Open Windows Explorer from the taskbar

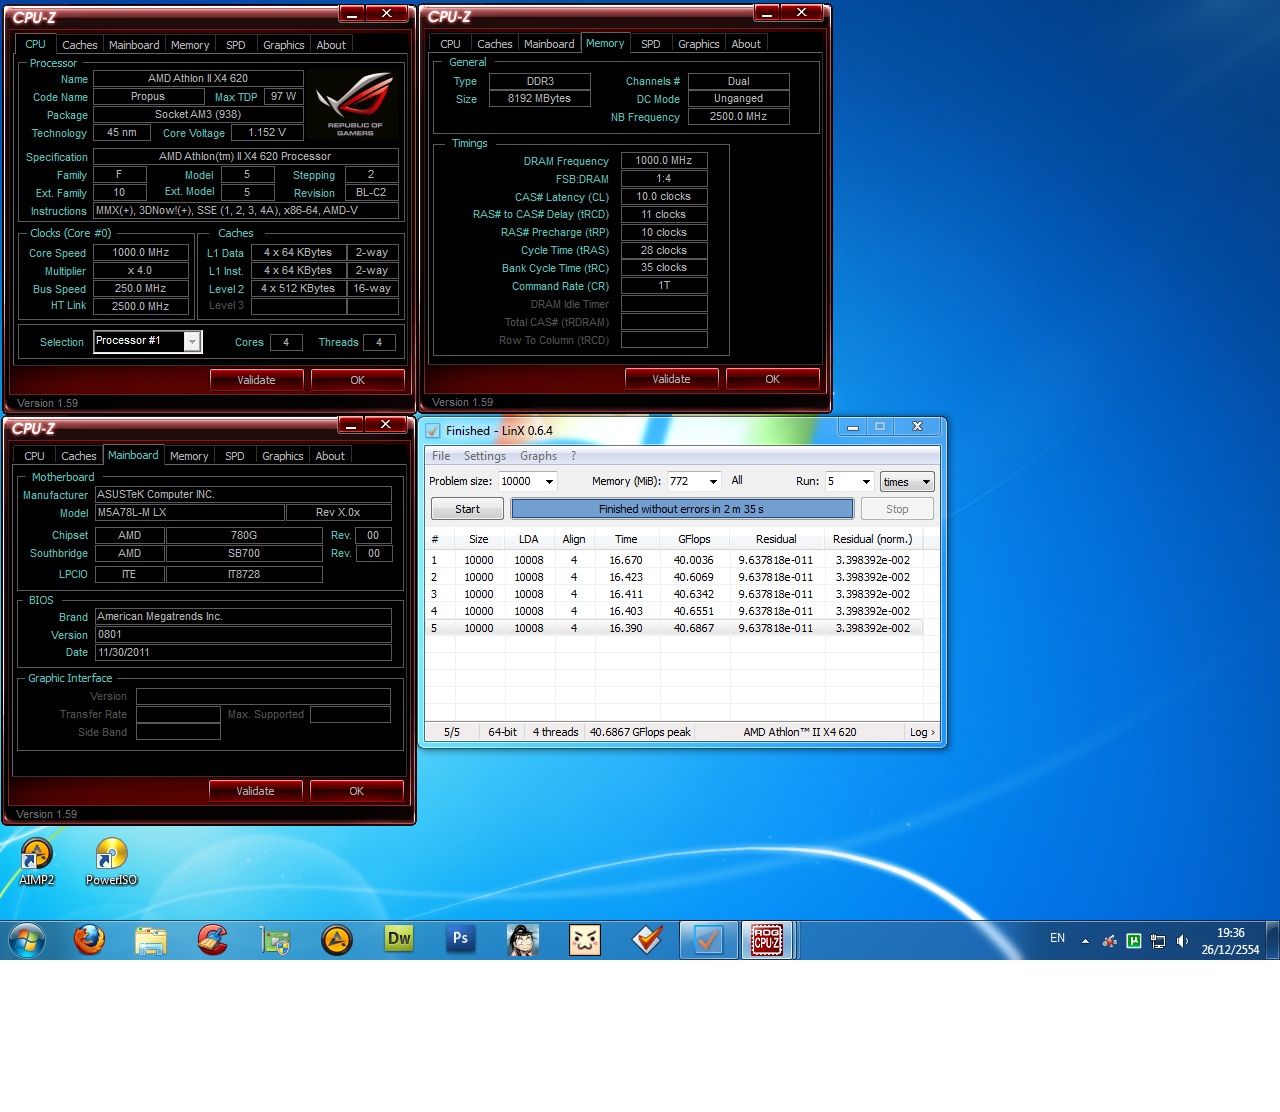tap(151, 940)
